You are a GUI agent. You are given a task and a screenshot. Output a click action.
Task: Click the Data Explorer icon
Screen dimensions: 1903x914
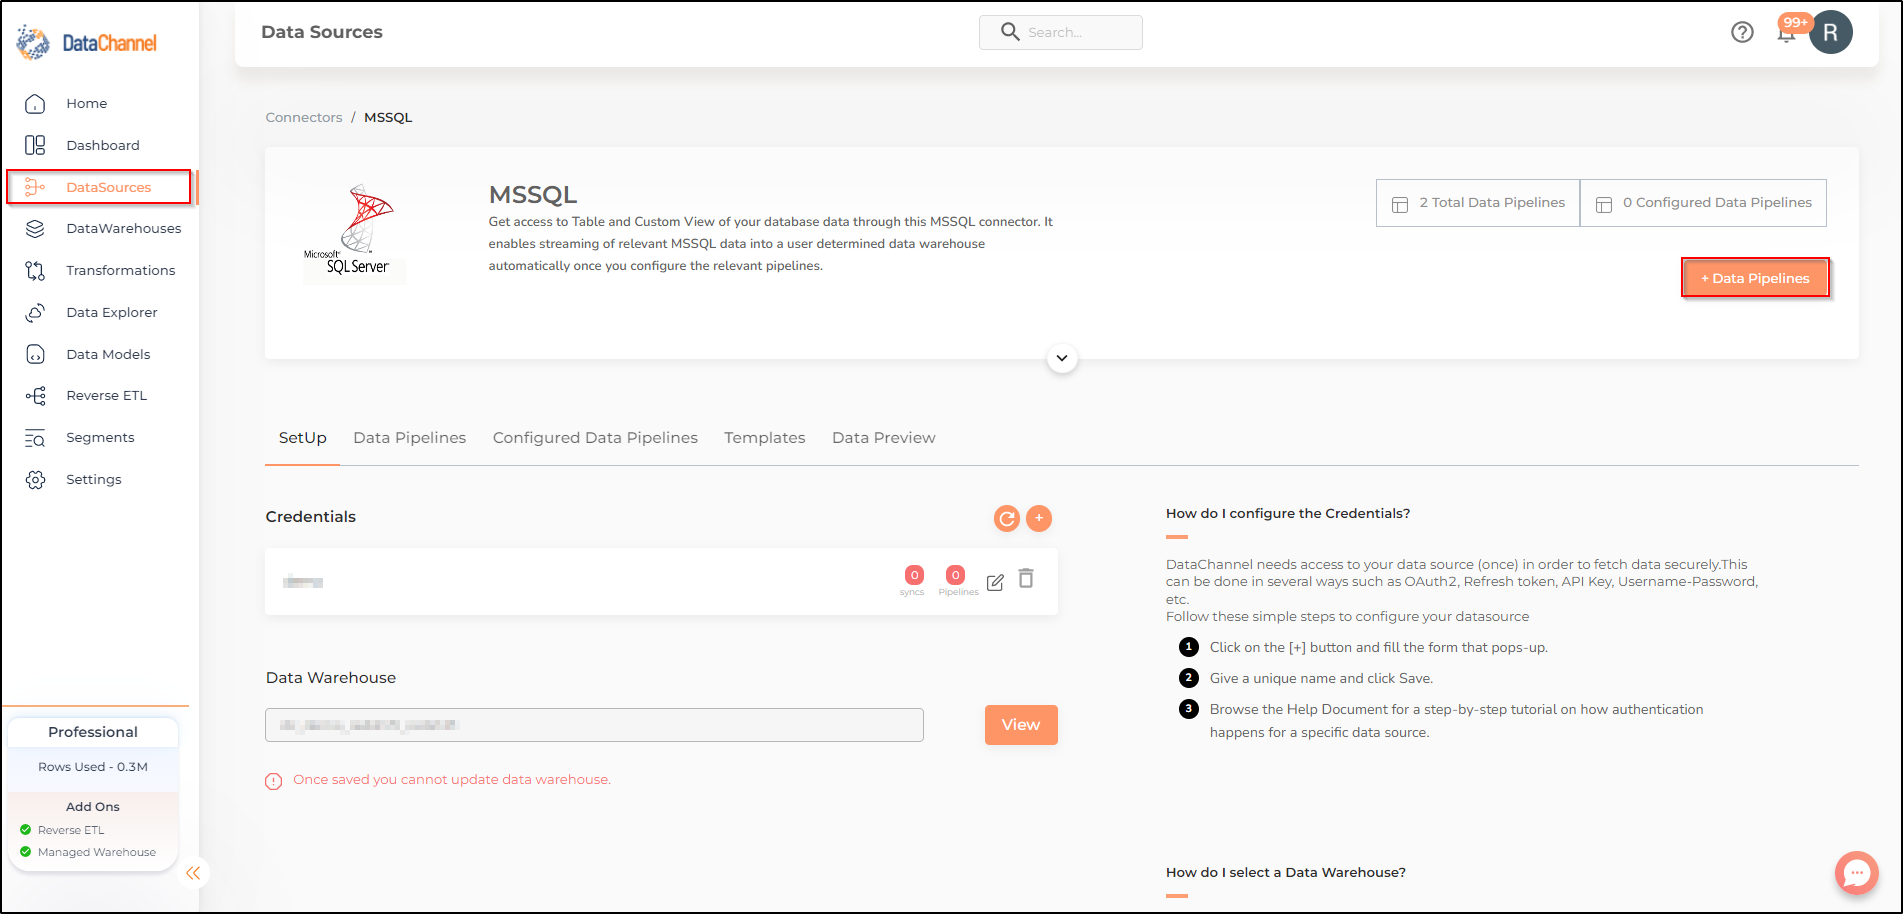click(35, 312)
